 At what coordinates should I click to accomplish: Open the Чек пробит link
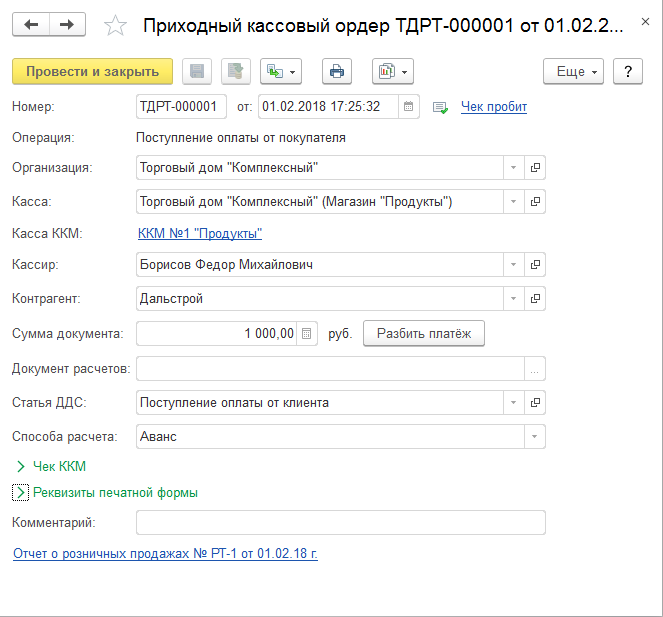pos(493,107)
